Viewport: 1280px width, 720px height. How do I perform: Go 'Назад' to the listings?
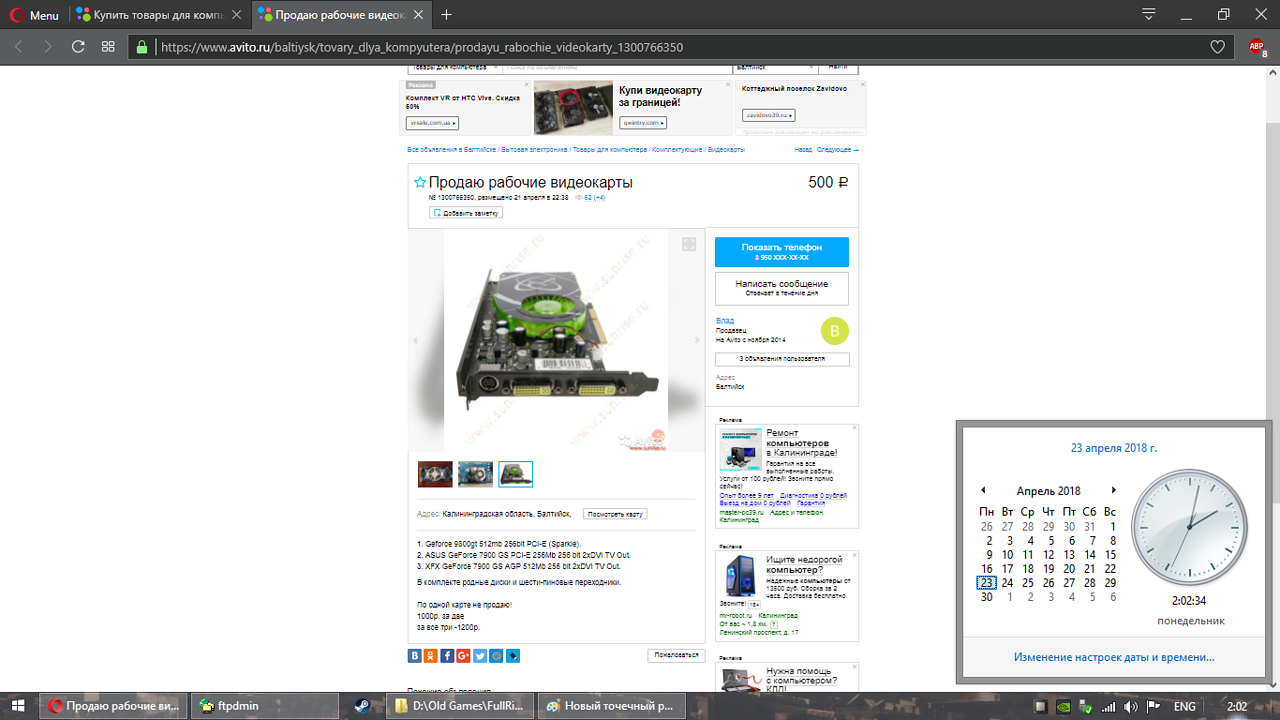point(803,149)
